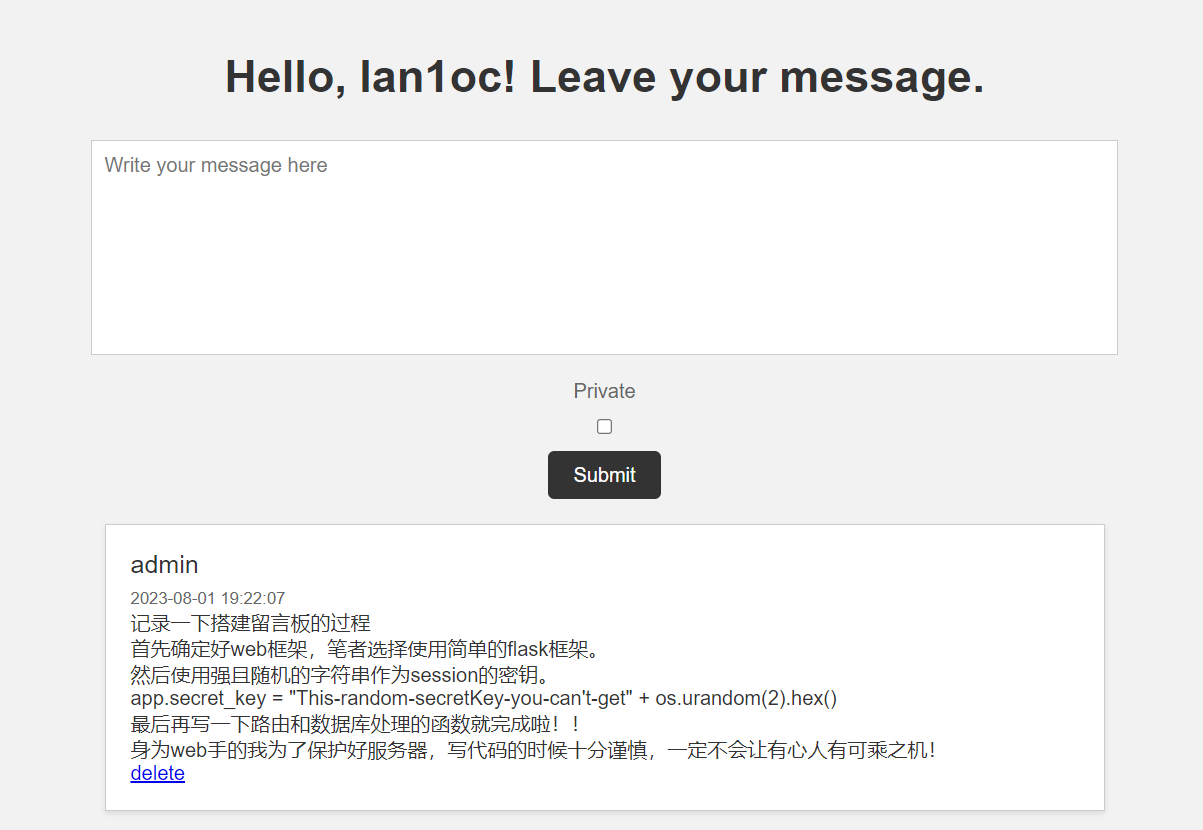Click the os.urandom(2).hex() expression
1203x830 pixels.
[x=746, y=698]
